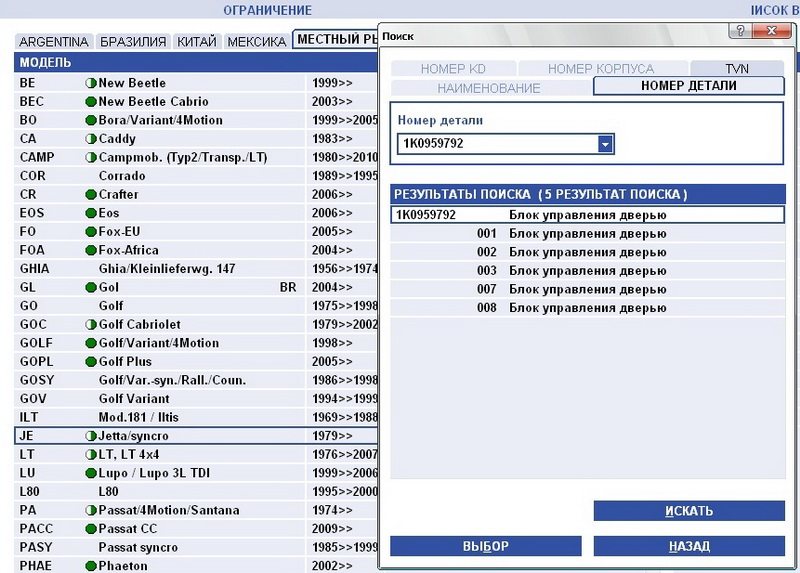Click the РЕЗУЛЬТАТЫ ПОИСКА results header
The height and width of the screenshot is (573, 800).
click(588, 194)
